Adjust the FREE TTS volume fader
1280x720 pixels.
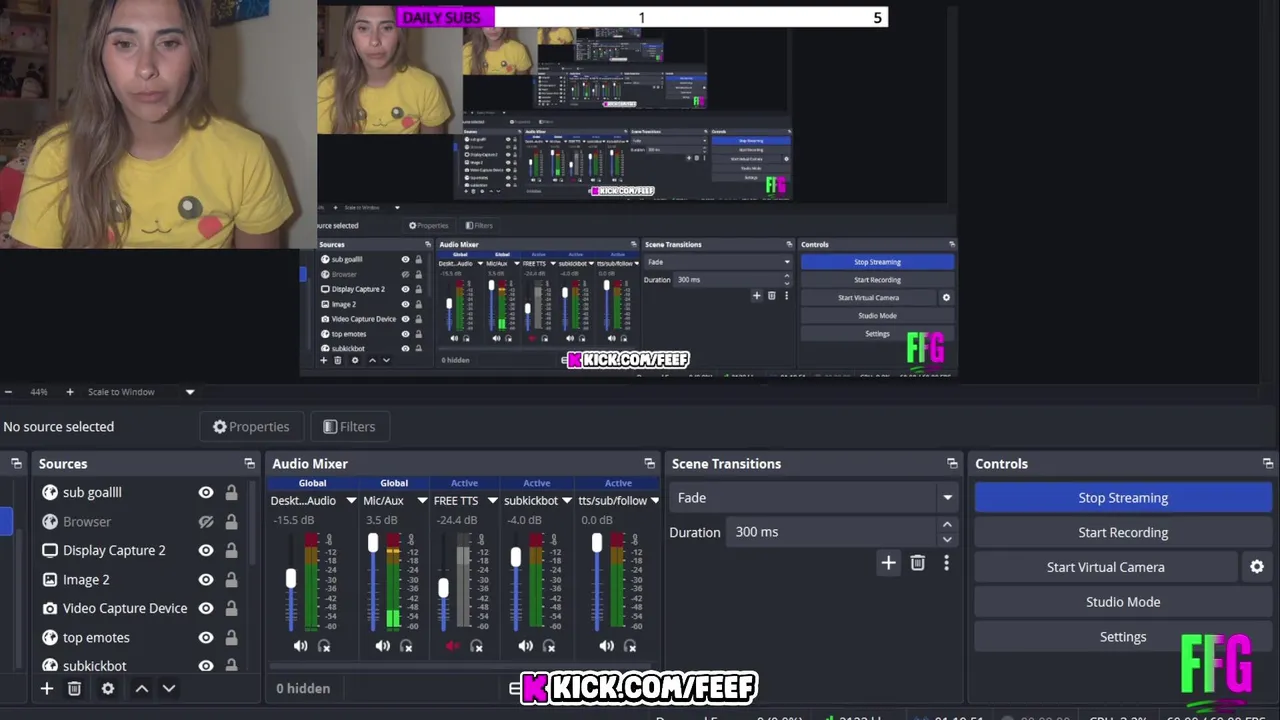pos(443,589)
